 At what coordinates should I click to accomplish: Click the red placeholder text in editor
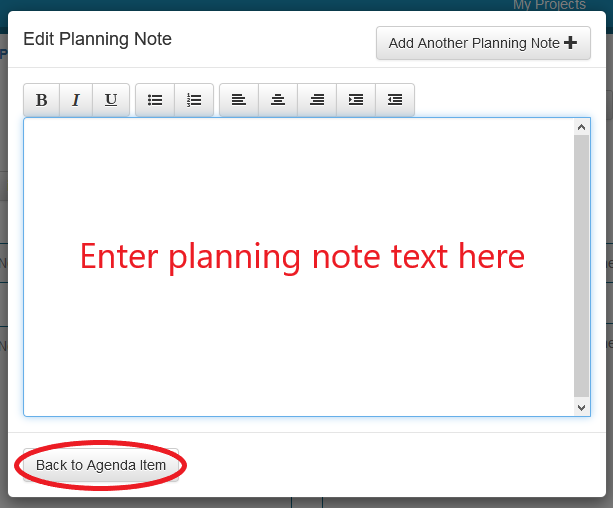(x=302, y=257)
